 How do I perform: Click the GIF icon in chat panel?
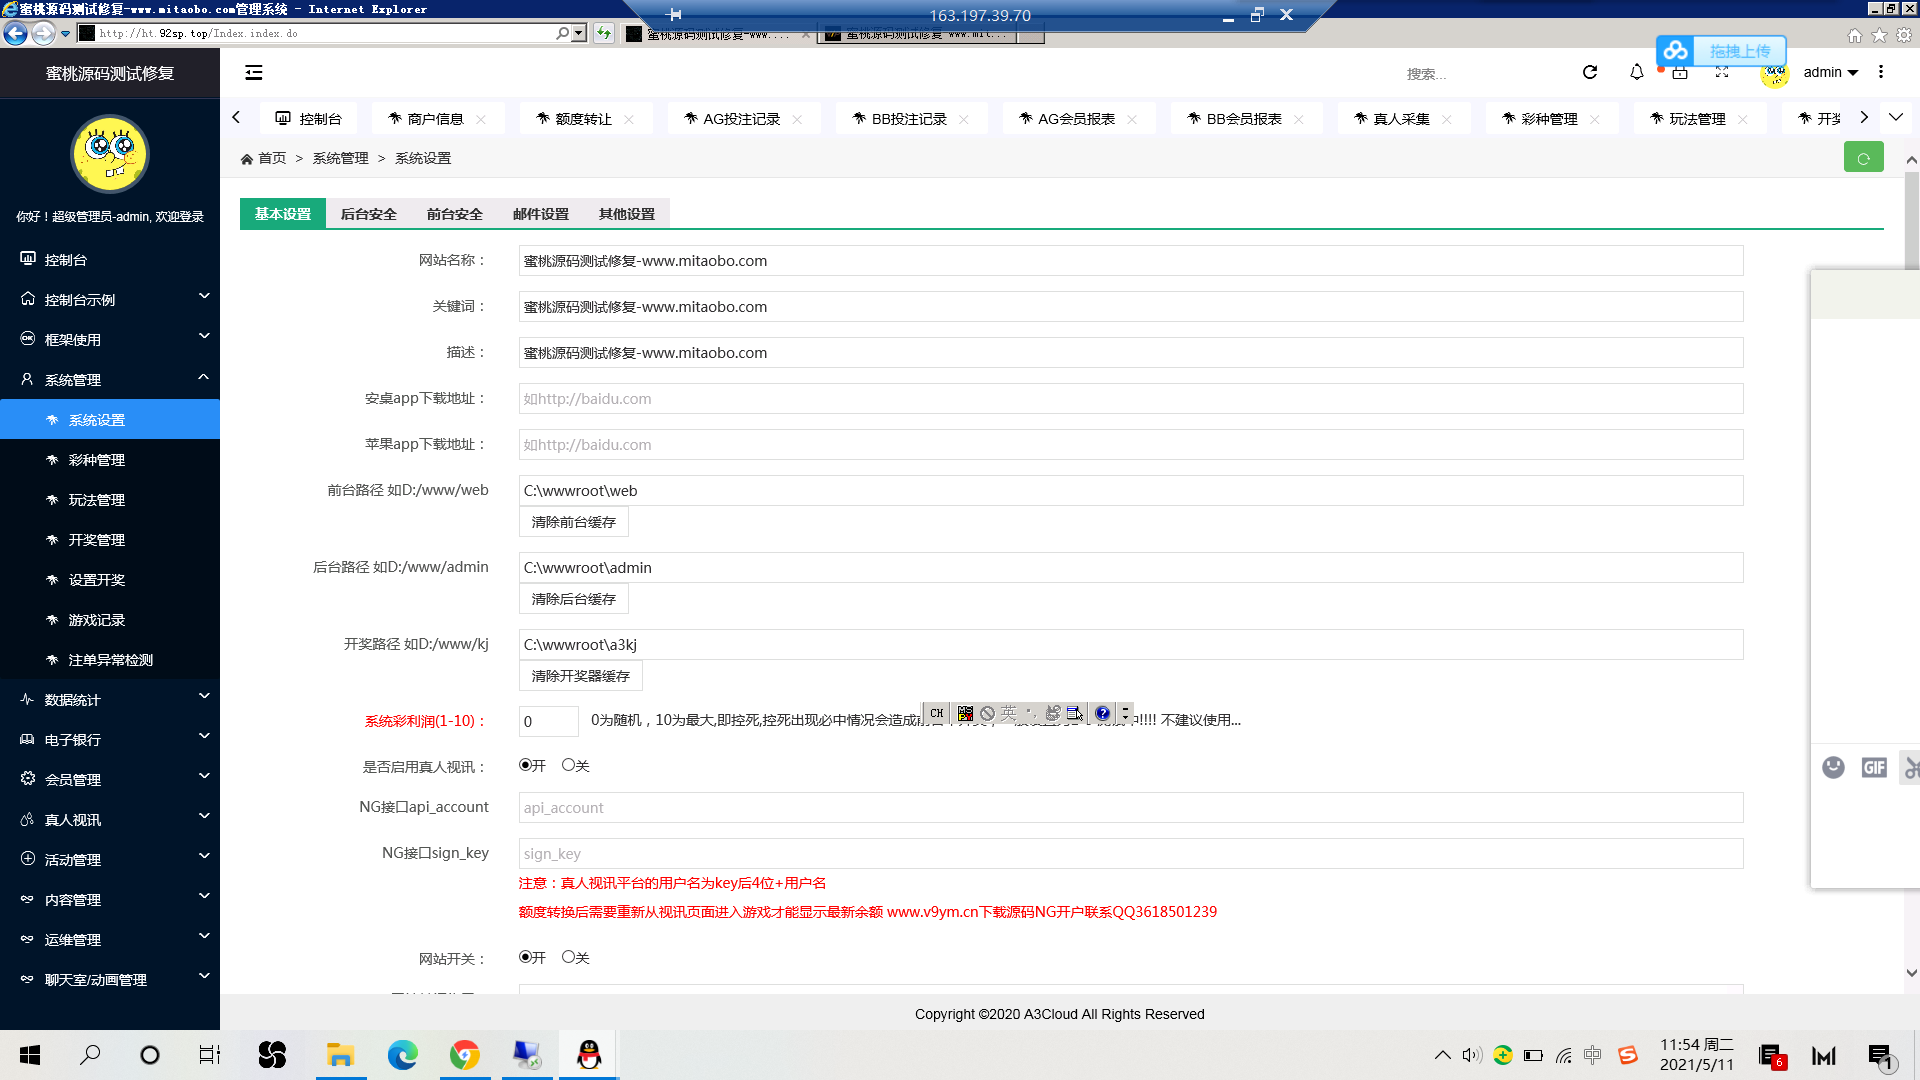click(x=1873, y=767)
